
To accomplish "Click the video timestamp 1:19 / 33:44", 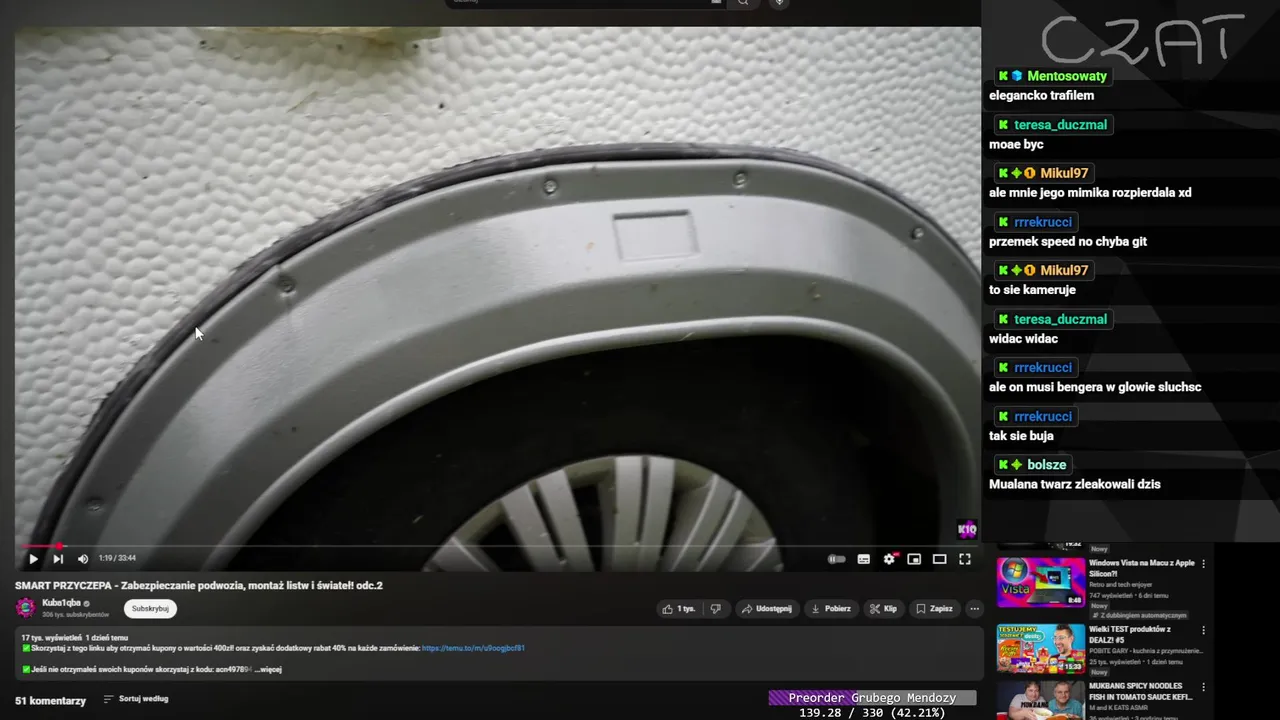I will pyautogui.click(x=117, y=558).
